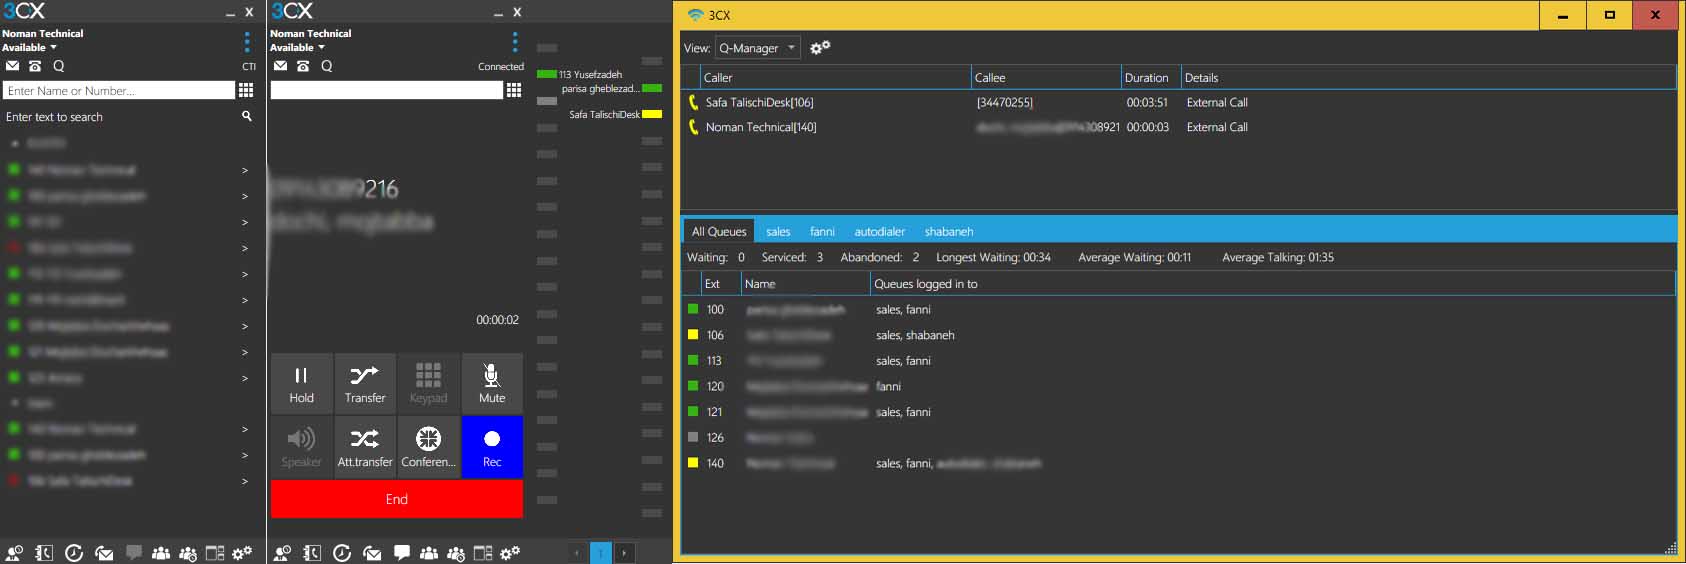Open voicemail icon in connected phone bottom toolbar
Viewport: 1686px width, 564px height.
click(372, 553)
